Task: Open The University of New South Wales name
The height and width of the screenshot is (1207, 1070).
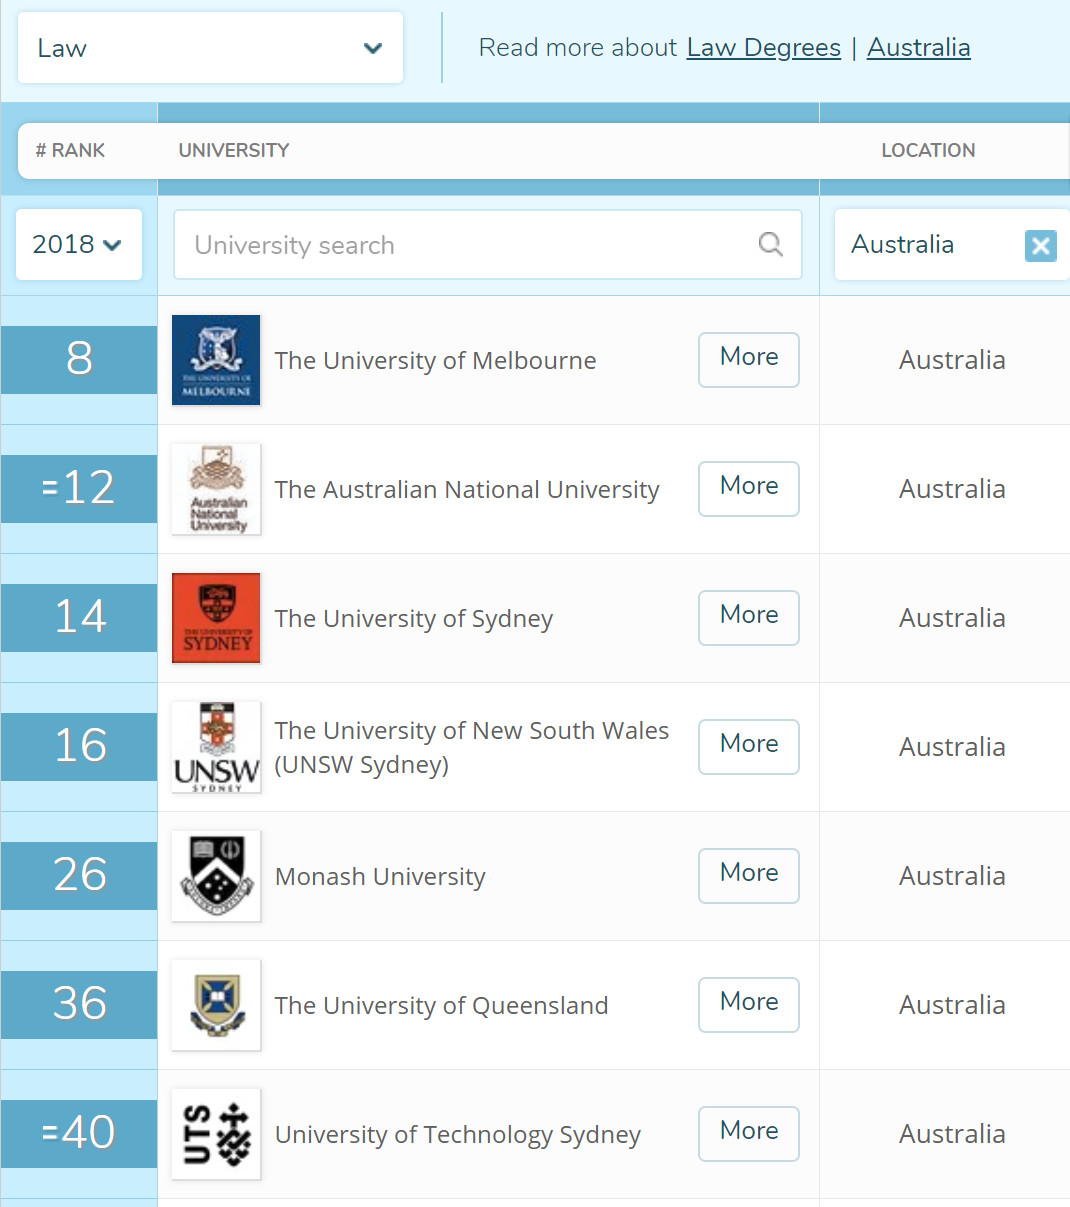Action: (x=472, y=747)
